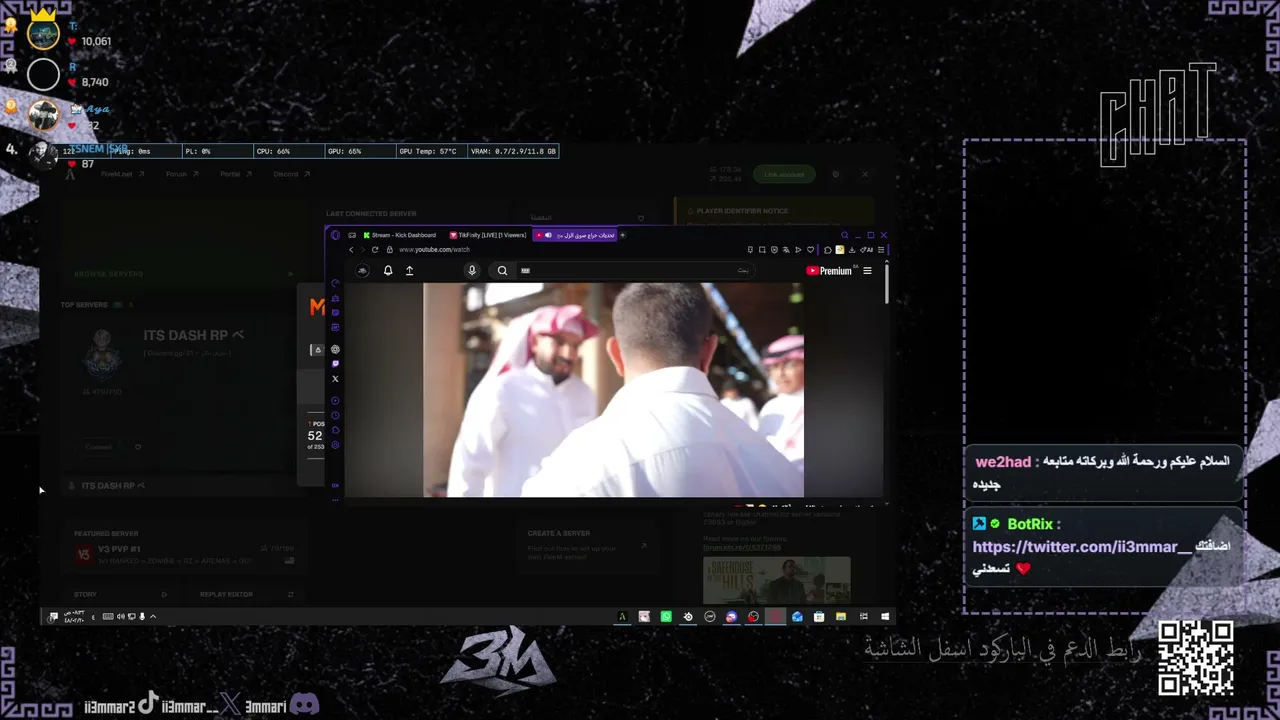1280x720 pixels.
Task: Click the taskbar volume speaker icon
Action: click(x=120, y=617)
